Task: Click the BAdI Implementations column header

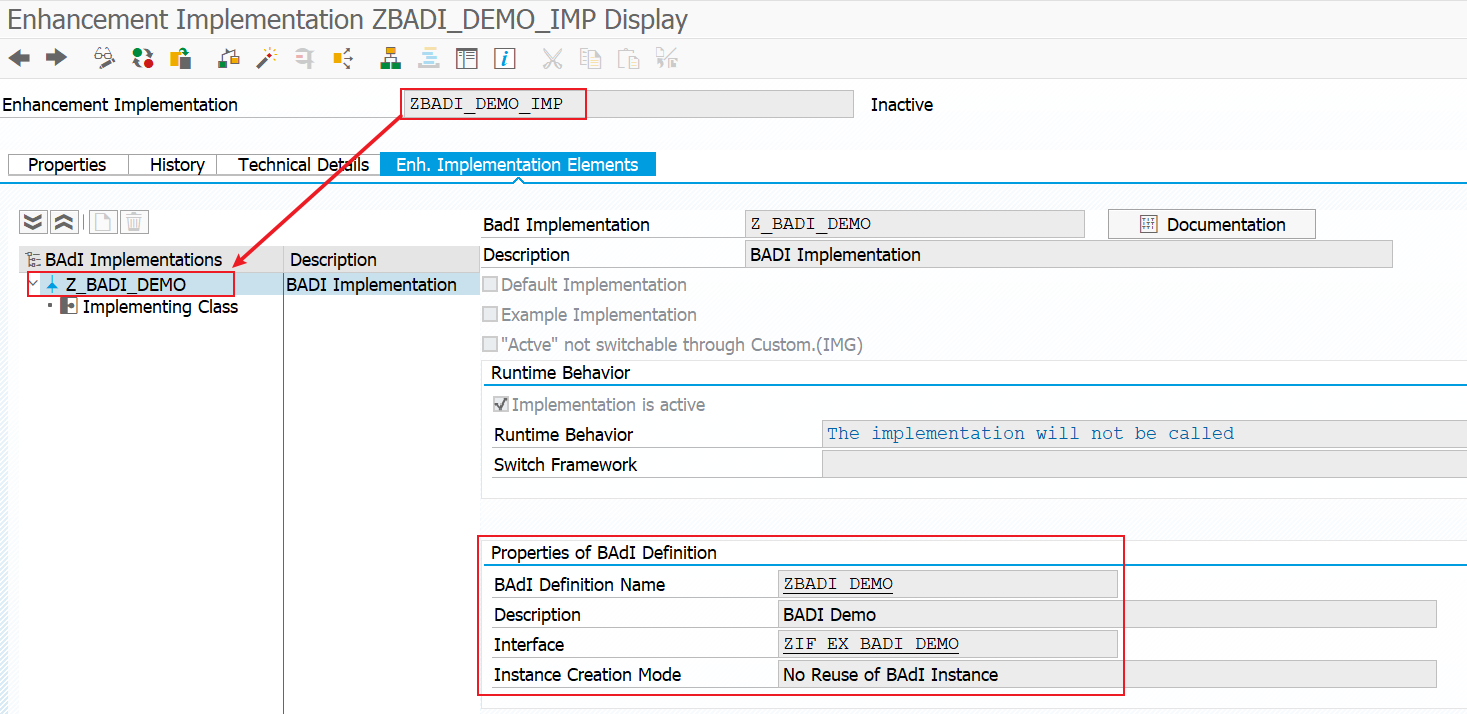Action: tap(151, 260)
